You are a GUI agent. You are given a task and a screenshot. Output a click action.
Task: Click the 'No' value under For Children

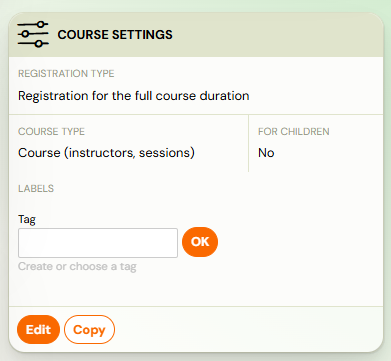coord(266,153)
